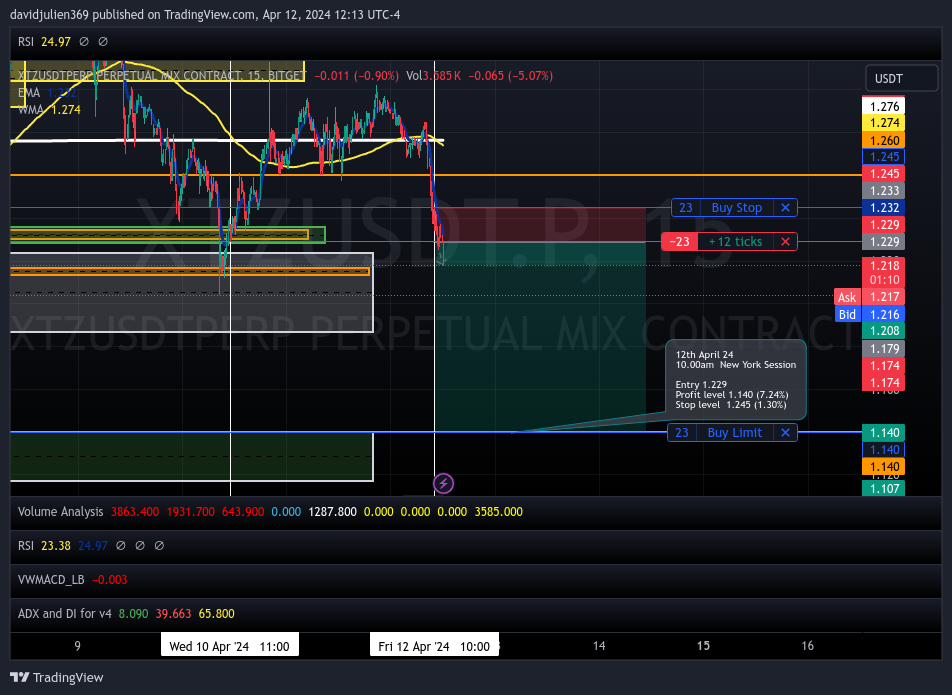The image size is (952, 695).
Task: Click the gray 1.229 price label
Action: point(884,242)
